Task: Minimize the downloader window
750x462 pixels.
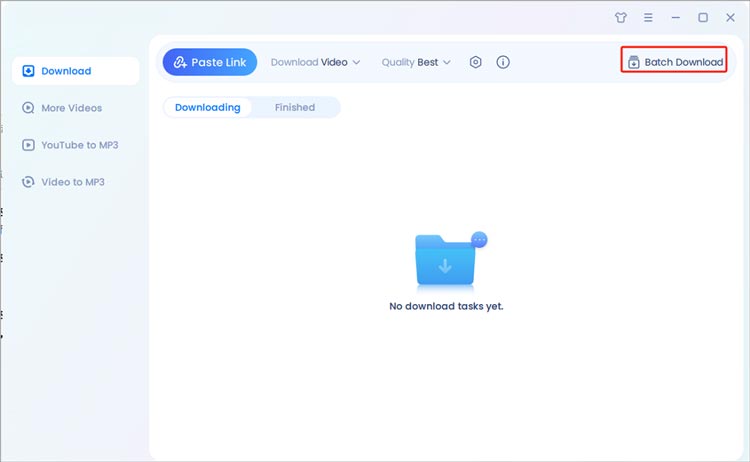Action: pyautogui.click(x=676, y=18)
